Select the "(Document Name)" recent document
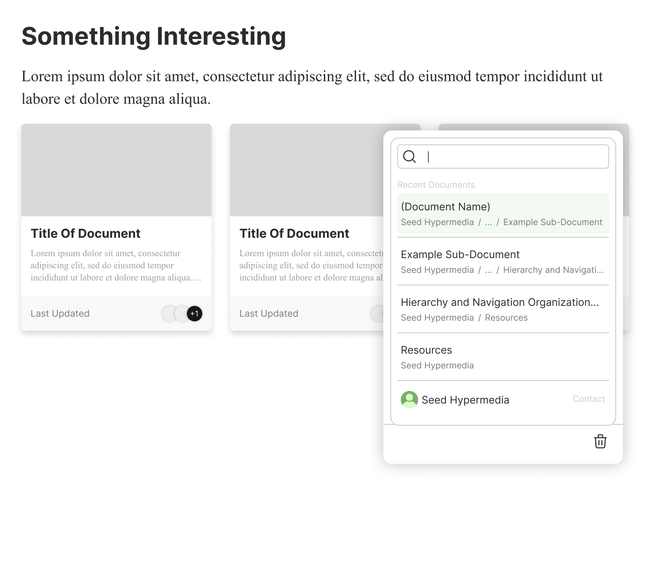The image size is (650, 587). 445,207
